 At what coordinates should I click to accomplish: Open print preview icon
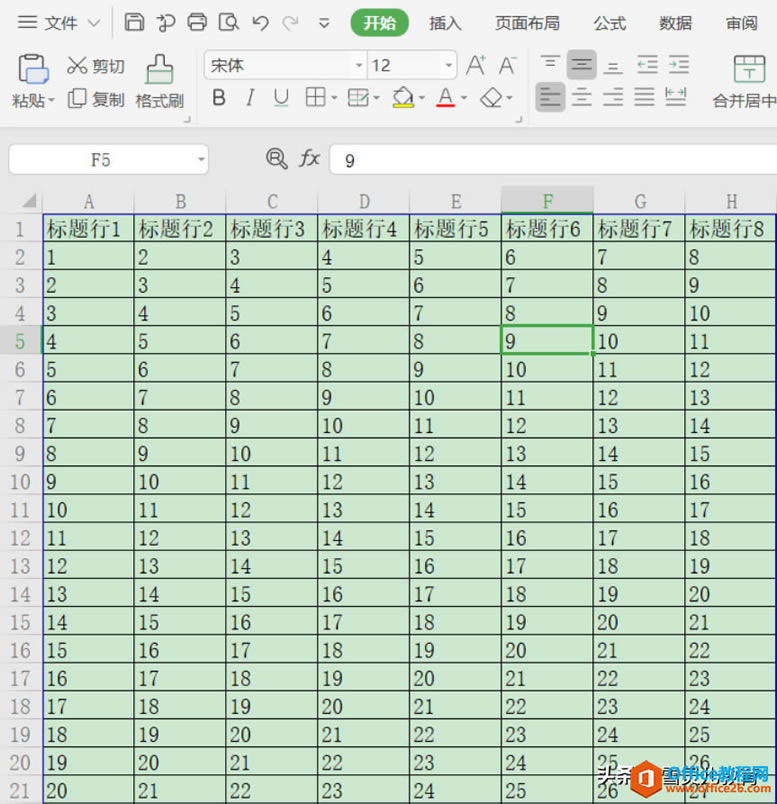[x=229, y=23]
